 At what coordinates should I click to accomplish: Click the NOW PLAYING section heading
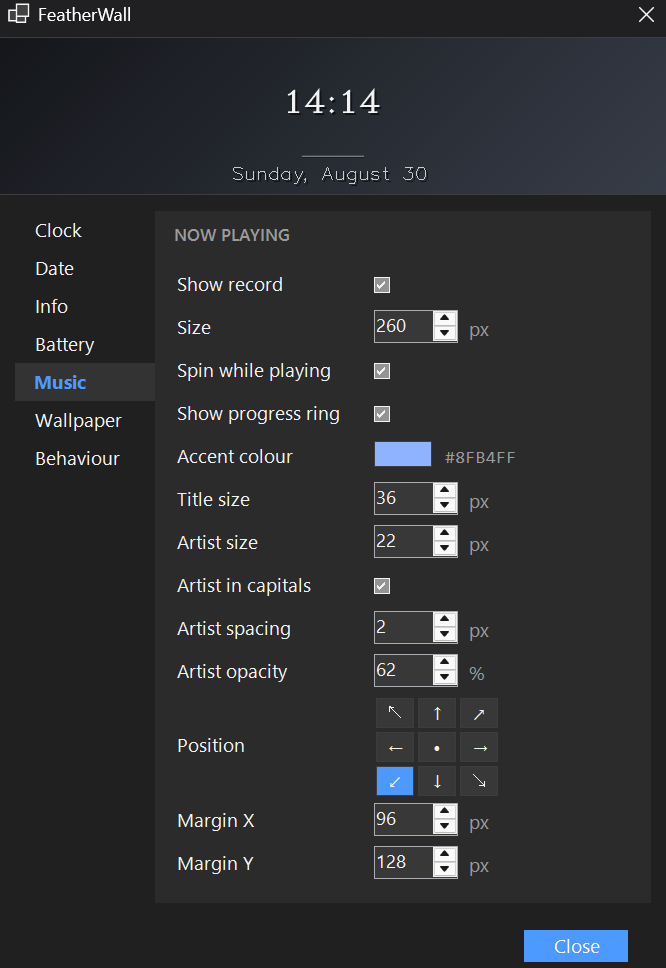[232, 235]
